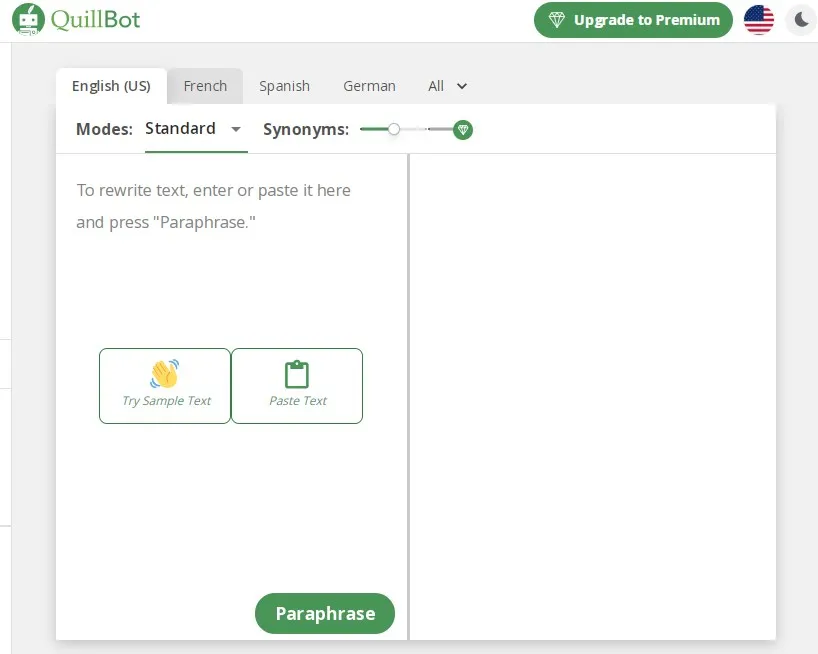Viewport: 818px width, 654px height.
Task: Switch to the French language tab
Action: 205,86
